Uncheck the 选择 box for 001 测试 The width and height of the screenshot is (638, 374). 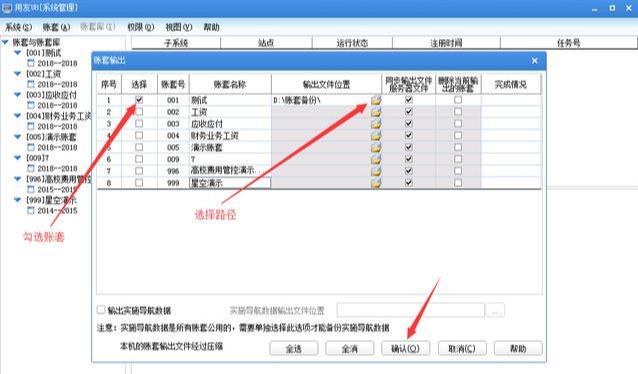139,100
